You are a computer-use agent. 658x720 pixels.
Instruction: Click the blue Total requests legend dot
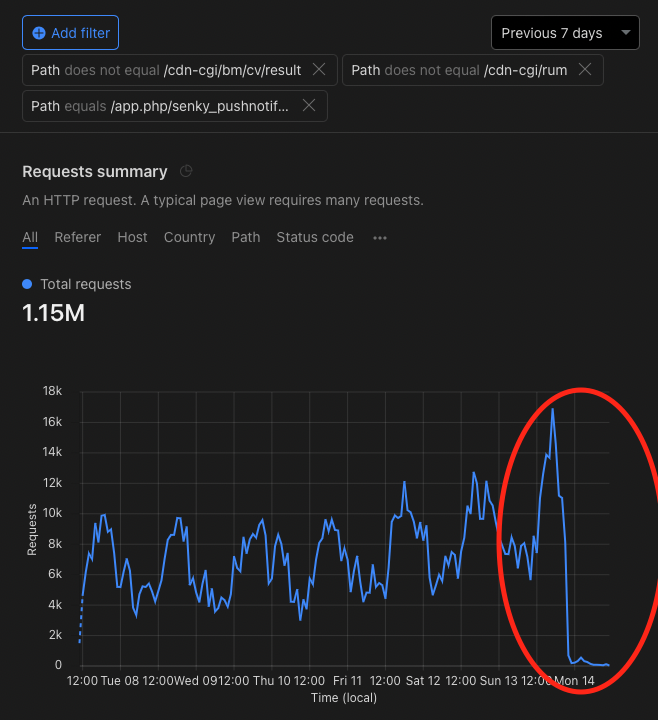click(x=27, y=285)
